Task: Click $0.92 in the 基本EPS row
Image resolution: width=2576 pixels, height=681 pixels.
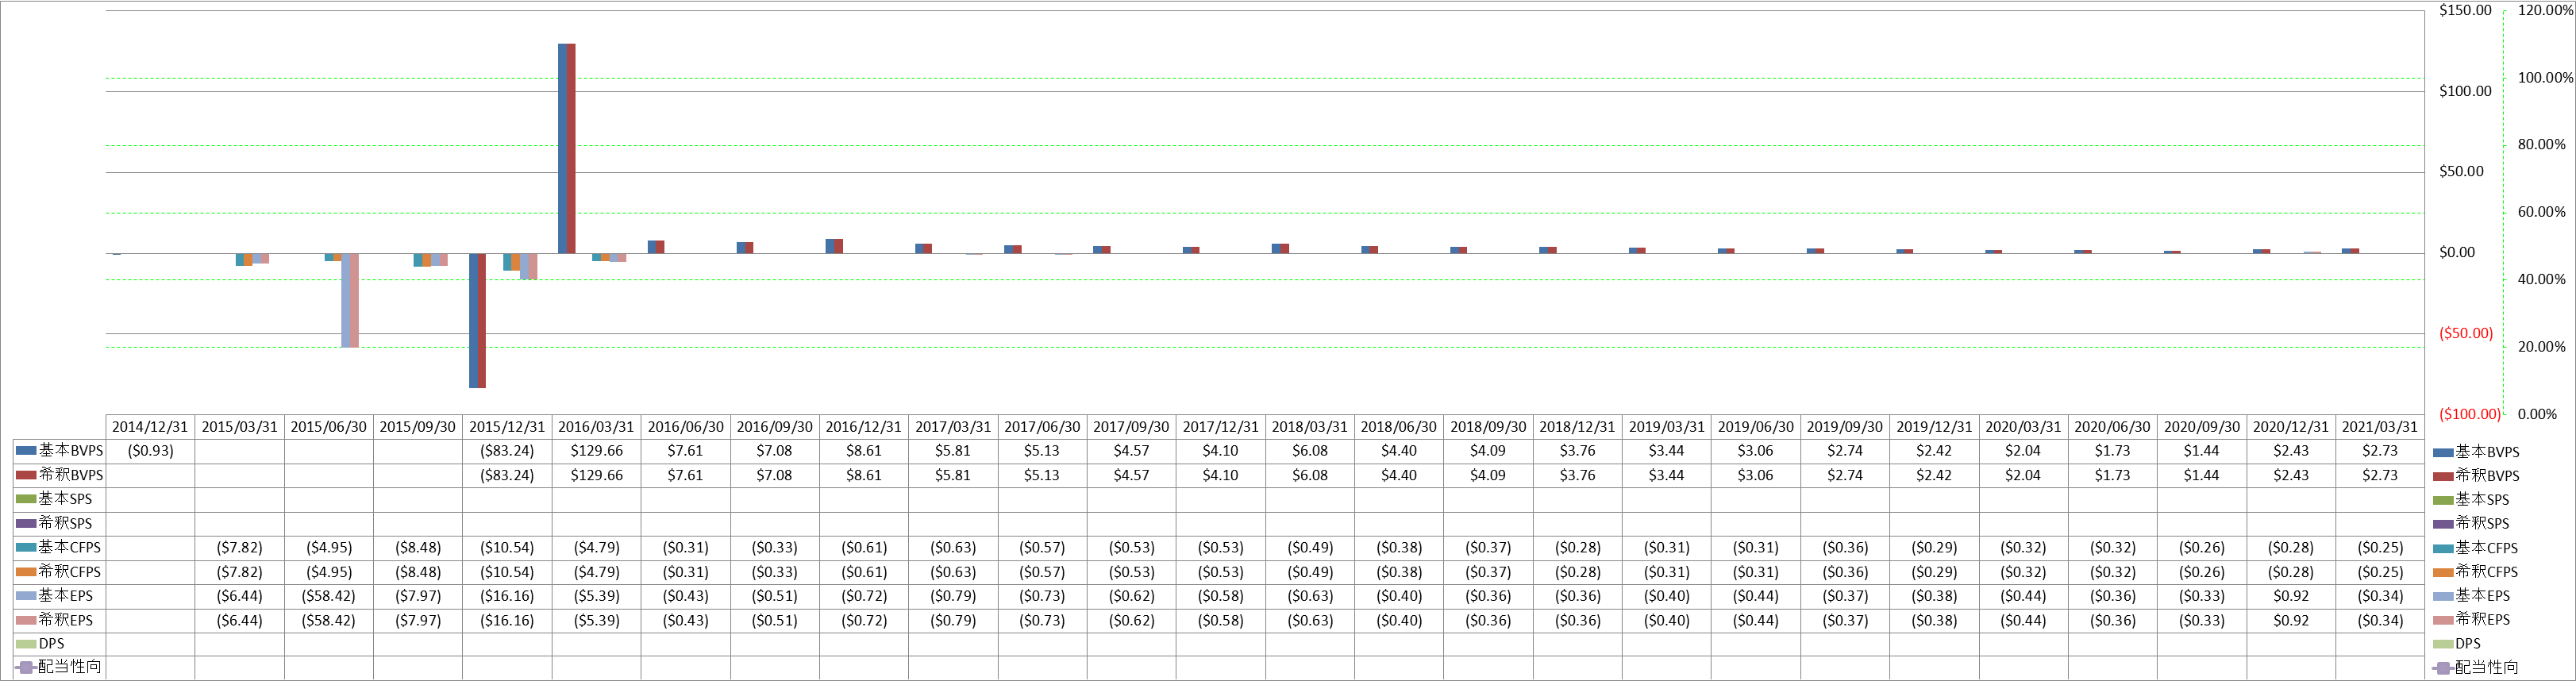Action: pyautogui.click(x=2291, y=596)
